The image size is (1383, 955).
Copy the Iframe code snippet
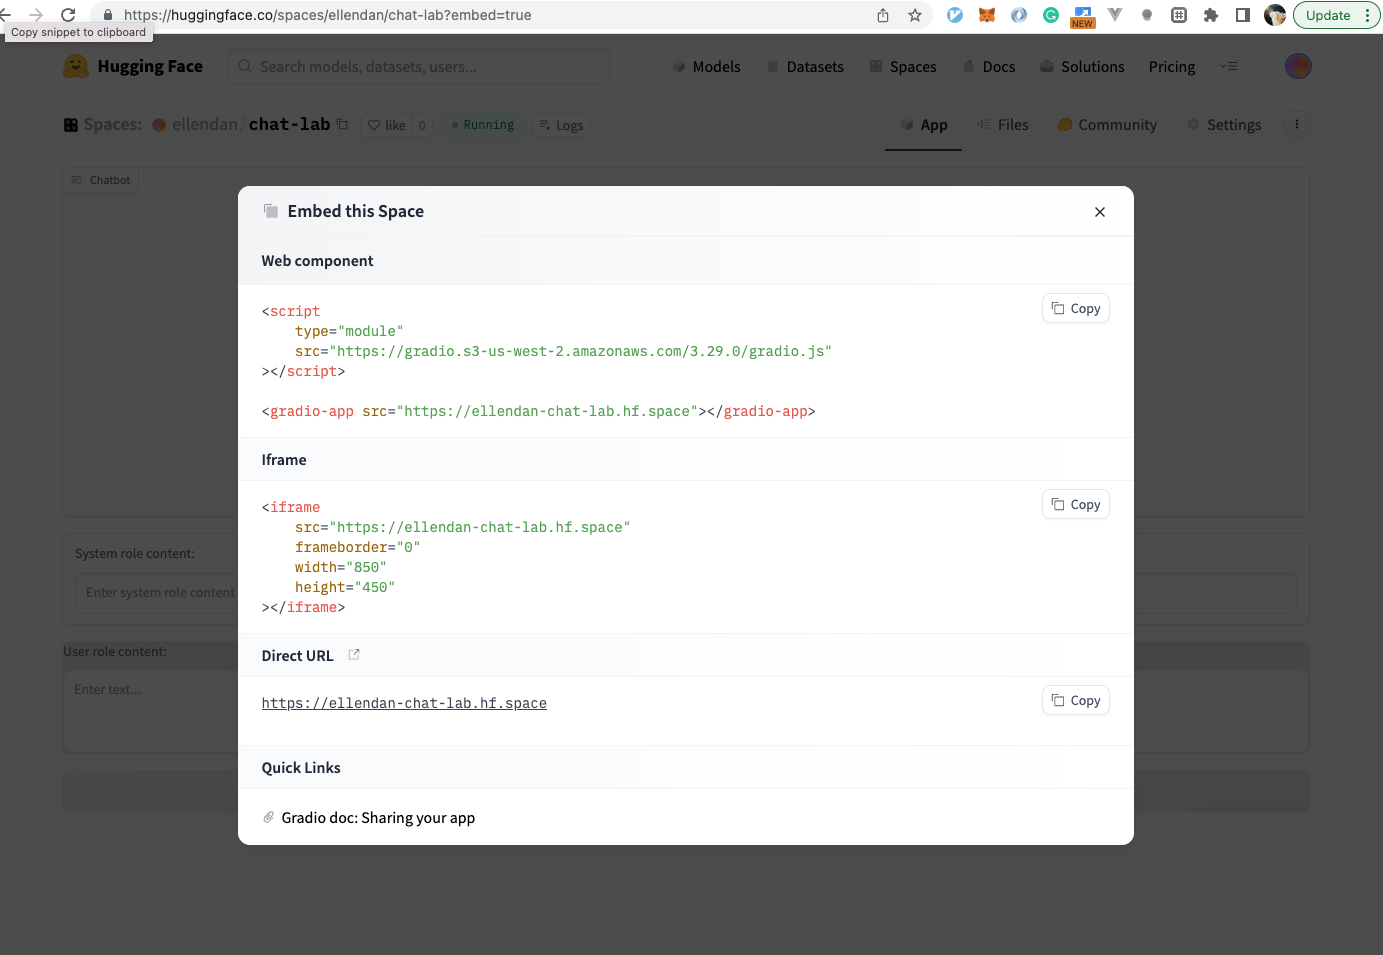[1075, 505]
